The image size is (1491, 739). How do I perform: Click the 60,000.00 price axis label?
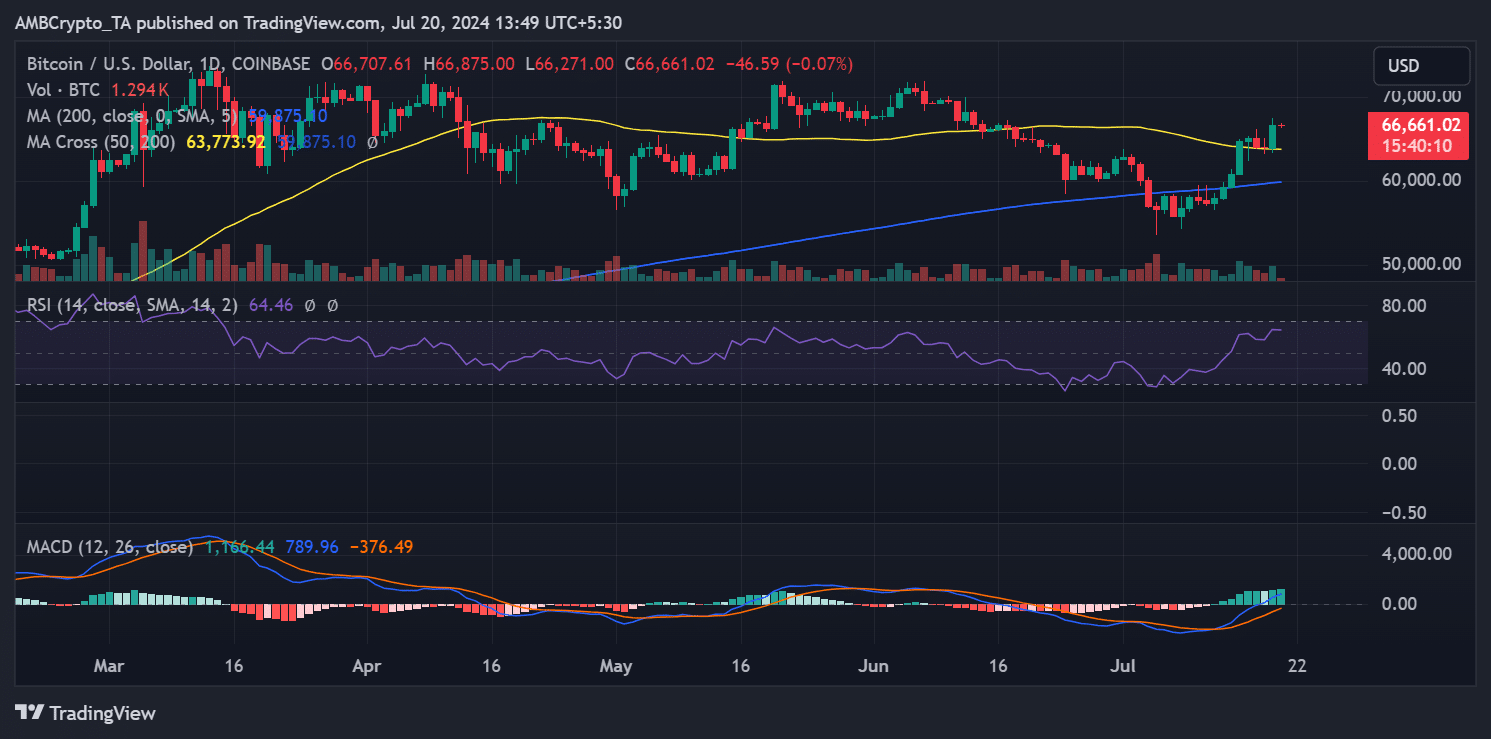click(x=1420, y=180)
